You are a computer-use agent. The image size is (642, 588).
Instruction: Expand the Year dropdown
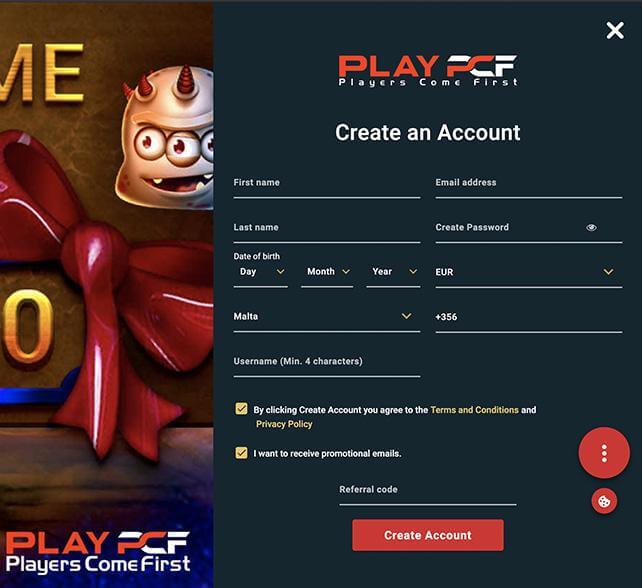coord(393,272)
